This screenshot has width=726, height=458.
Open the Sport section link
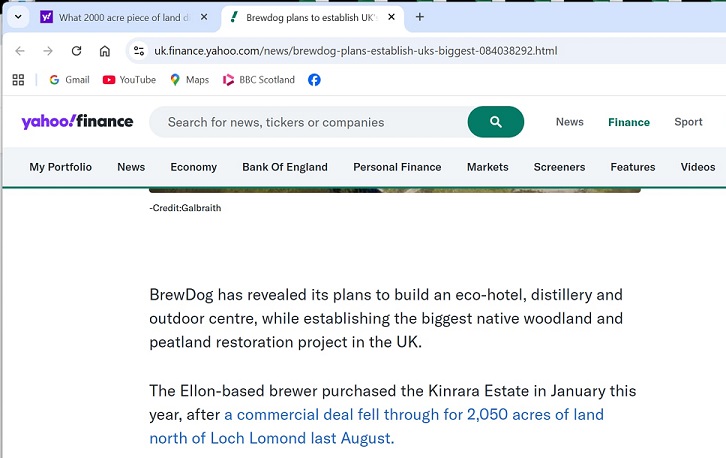point(688,122)
